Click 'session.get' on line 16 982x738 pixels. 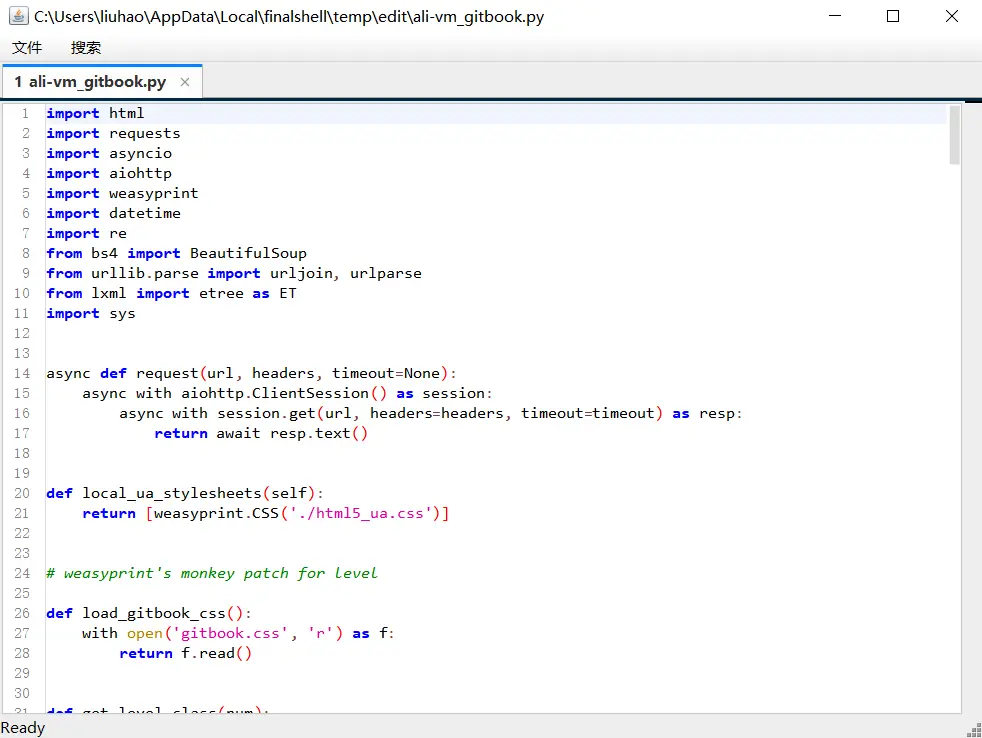click(x=266, y=413)
